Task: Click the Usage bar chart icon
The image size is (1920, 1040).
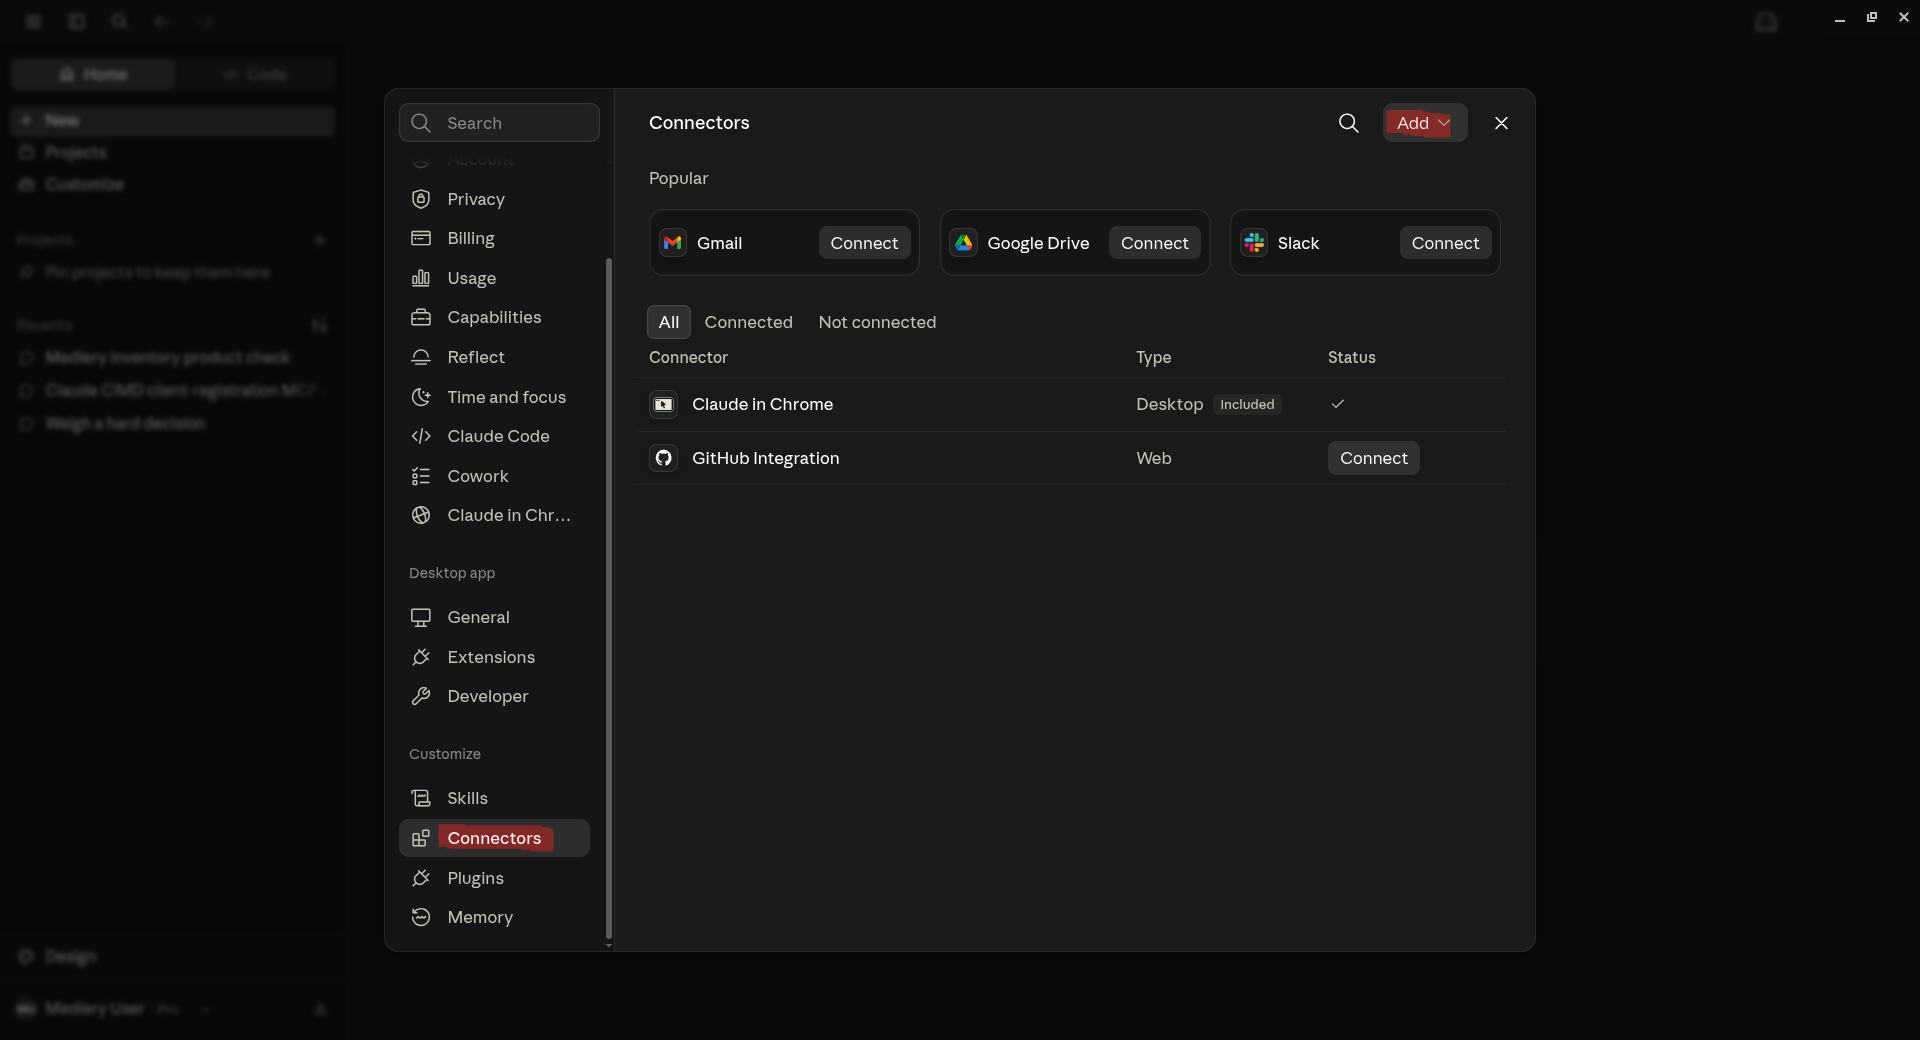Action: click(x=421, y=278)
